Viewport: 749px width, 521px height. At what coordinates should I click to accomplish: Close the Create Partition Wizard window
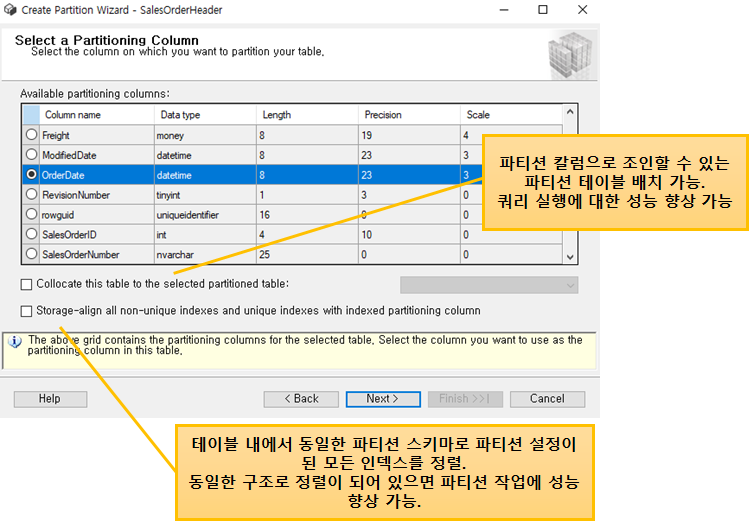pos(582,10)
